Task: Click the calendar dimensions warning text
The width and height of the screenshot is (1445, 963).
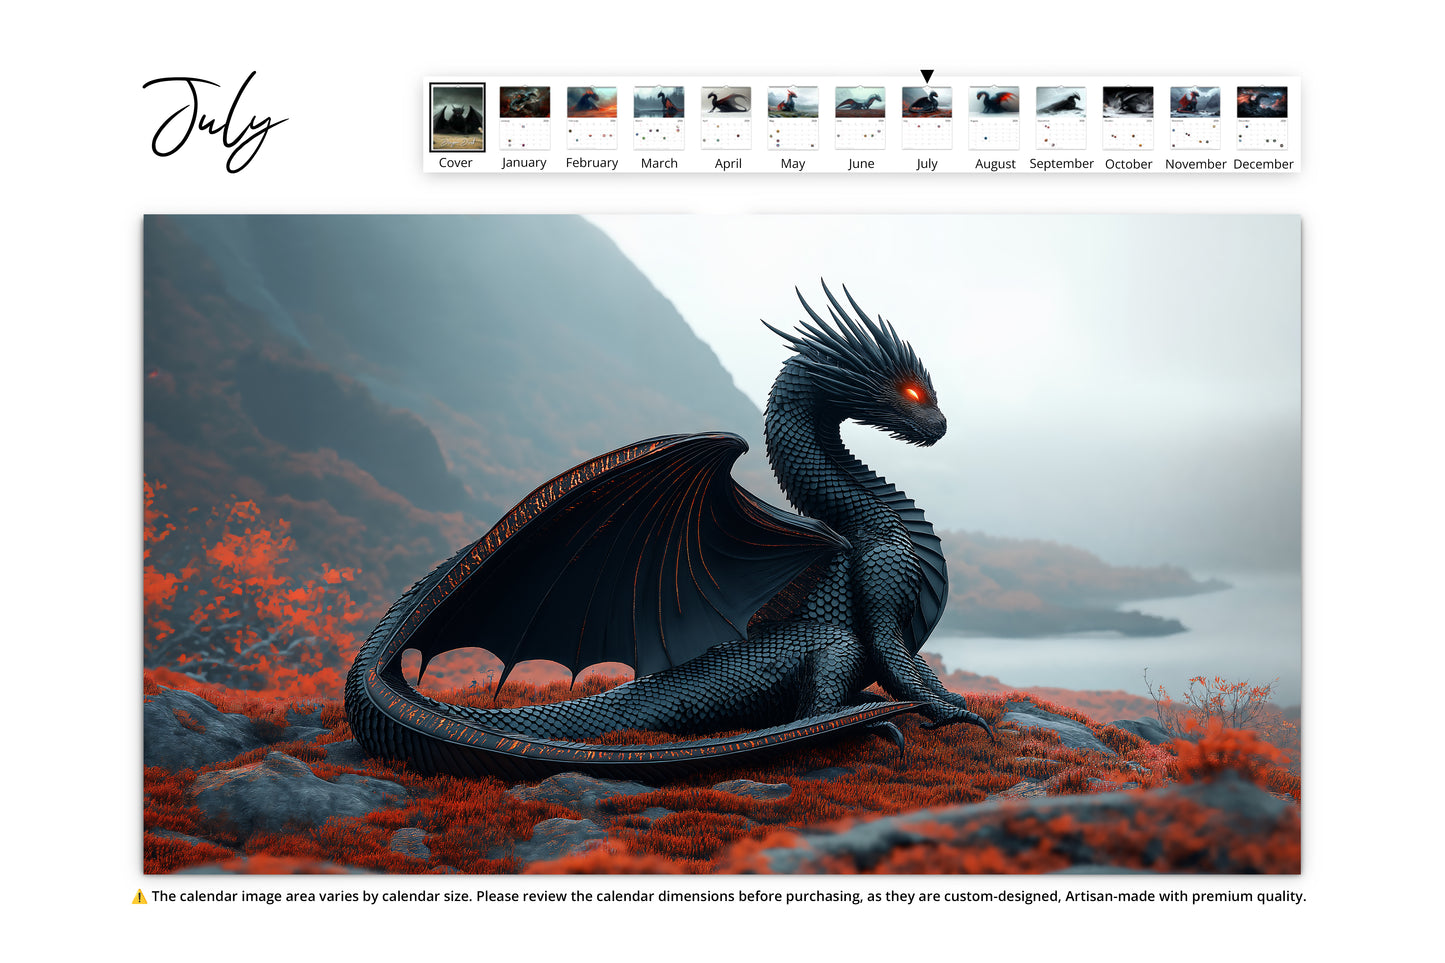Action: (x=729, y=896)
